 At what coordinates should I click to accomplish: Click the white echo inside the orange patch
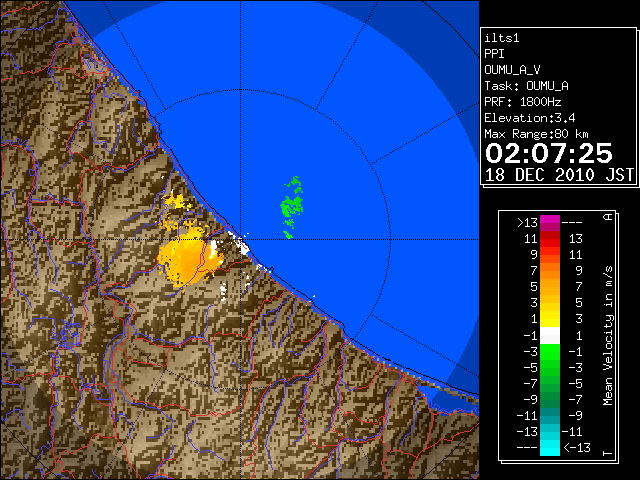tap(213, 249)
